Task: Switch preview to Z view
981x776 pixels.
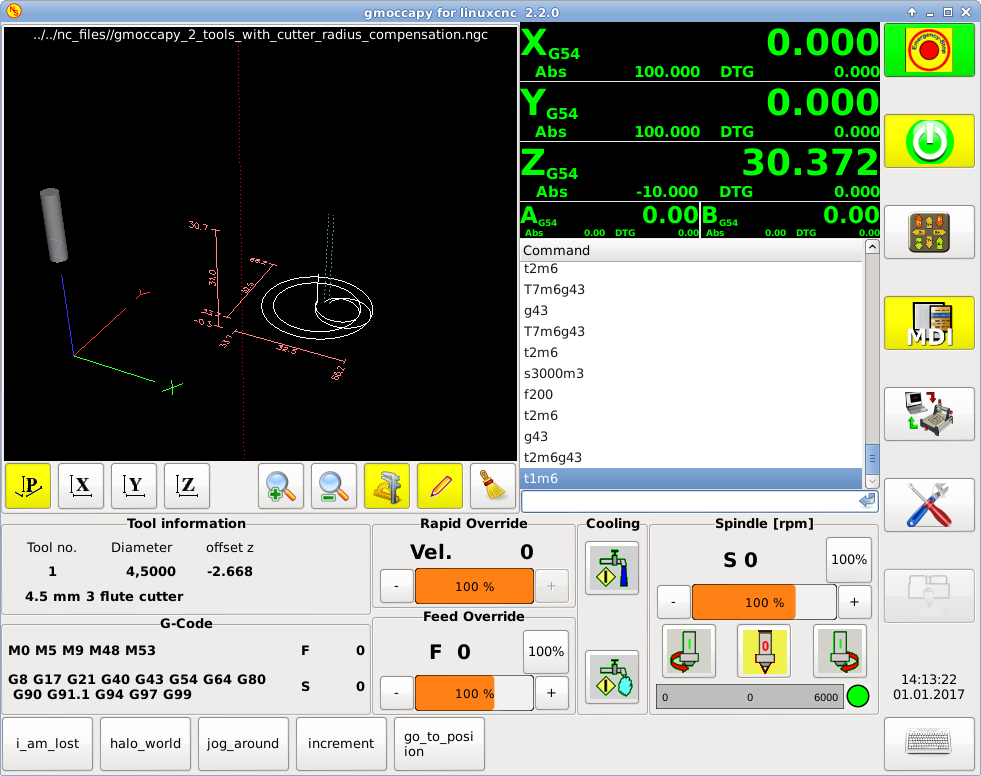Action: [x=186, y=486]
